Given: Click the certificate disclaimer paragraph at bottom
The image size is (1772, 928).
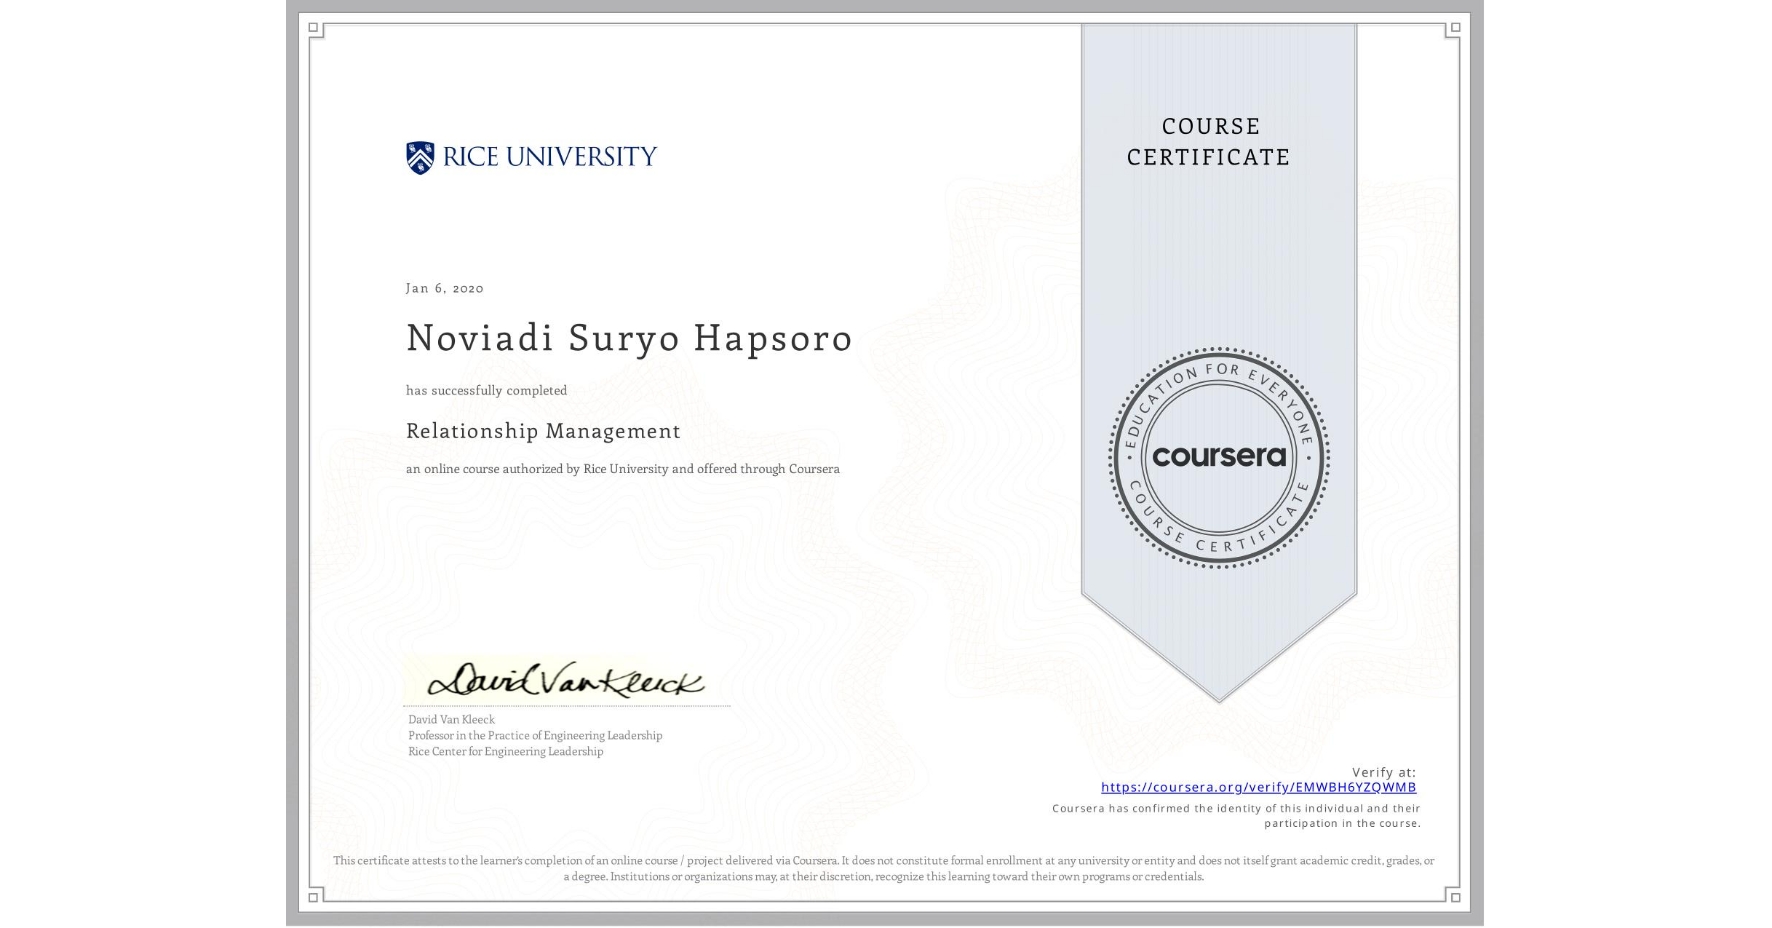Looking at the screenshot, I should [884, 868].
